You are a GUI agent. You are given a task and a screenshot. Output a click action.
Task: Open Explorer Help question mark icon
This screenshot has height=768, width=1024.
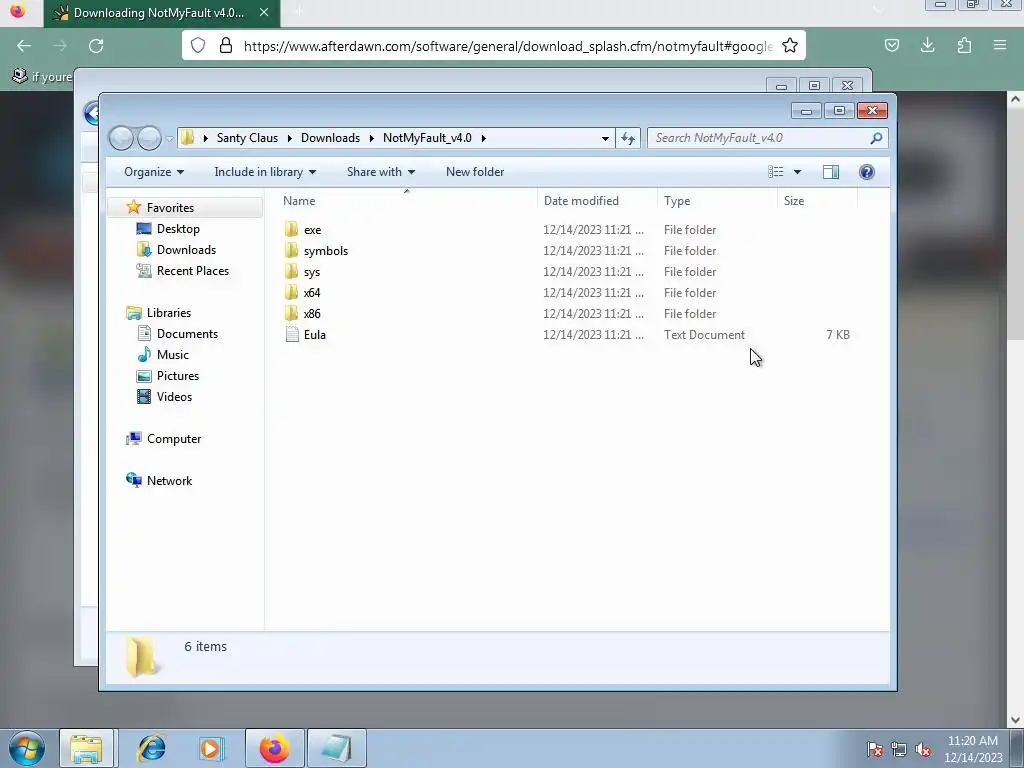click(x=867, y=172)
